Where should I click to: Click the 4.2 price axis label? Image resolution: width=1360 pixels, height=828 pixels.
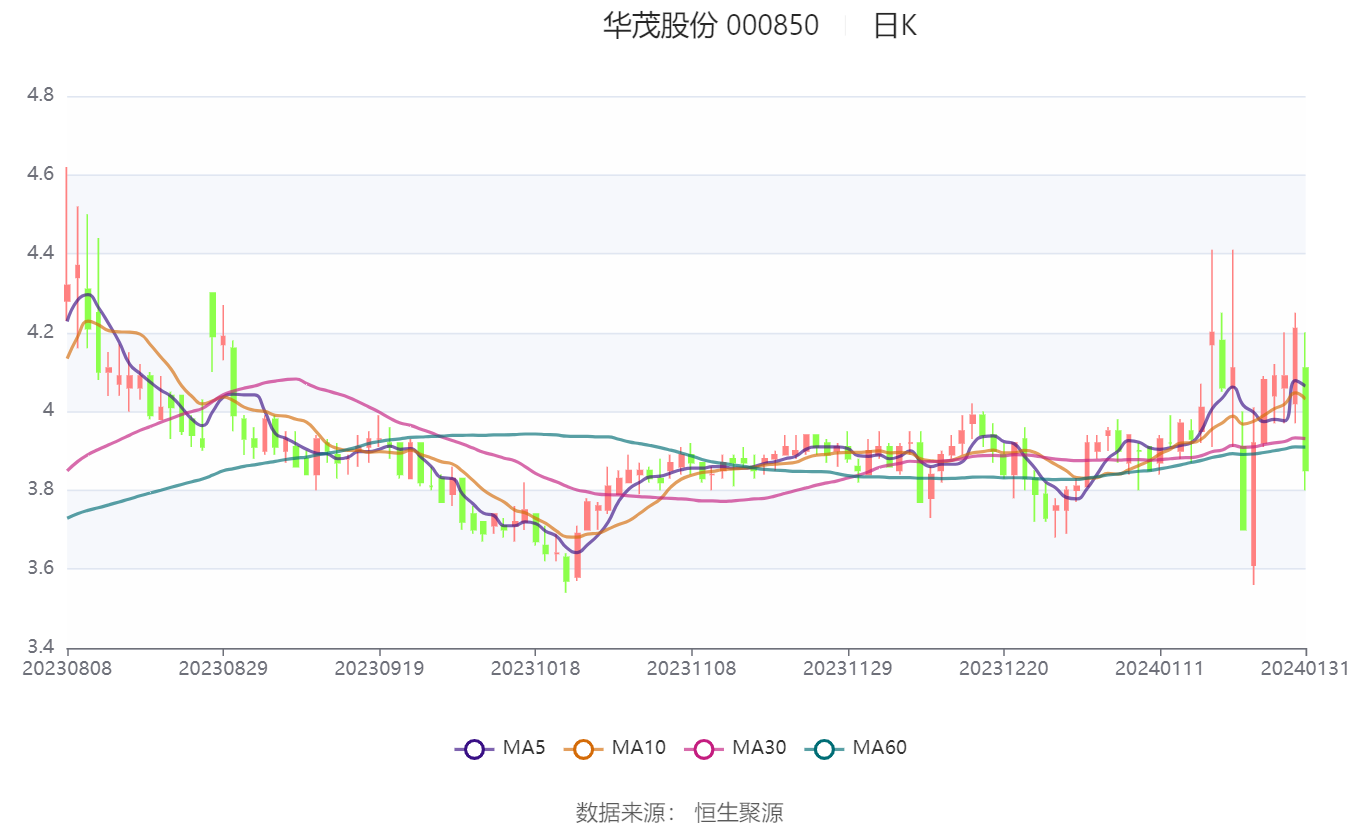click(x=40, y=332)
